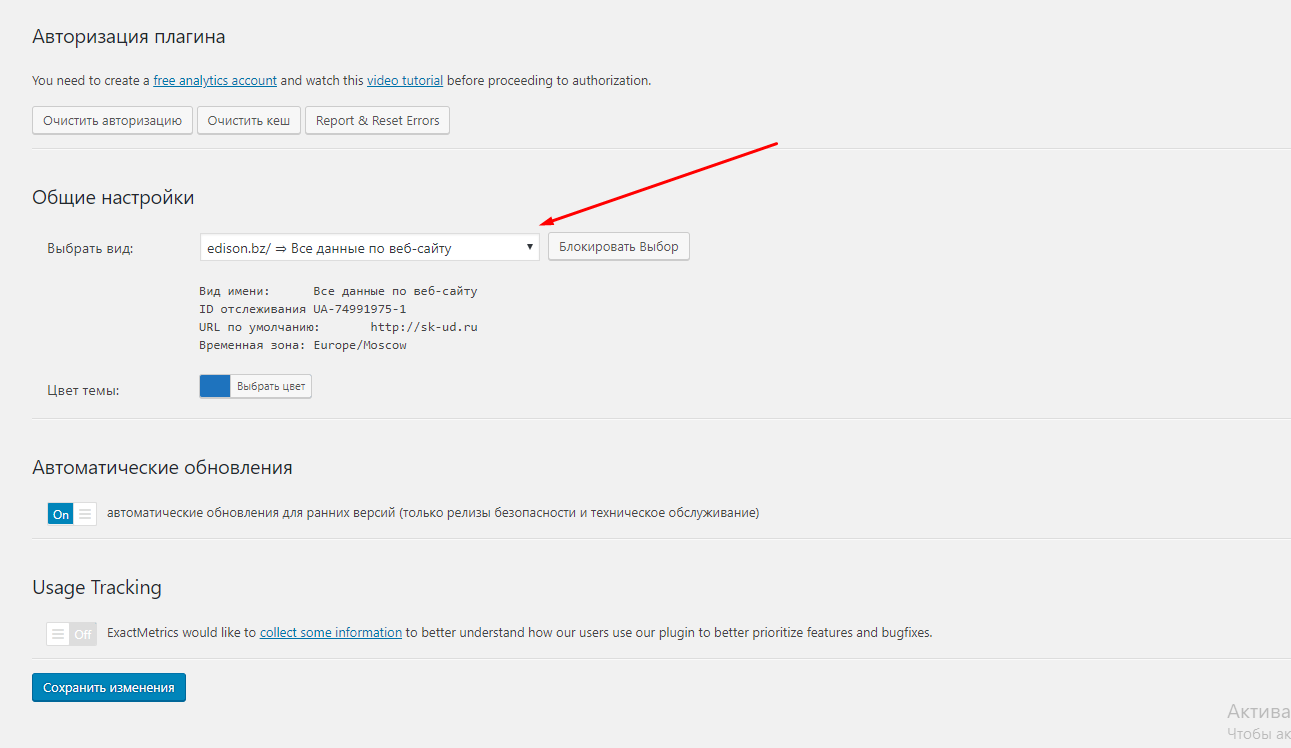Disable the automatic updates On toggle

pos(71,514)
